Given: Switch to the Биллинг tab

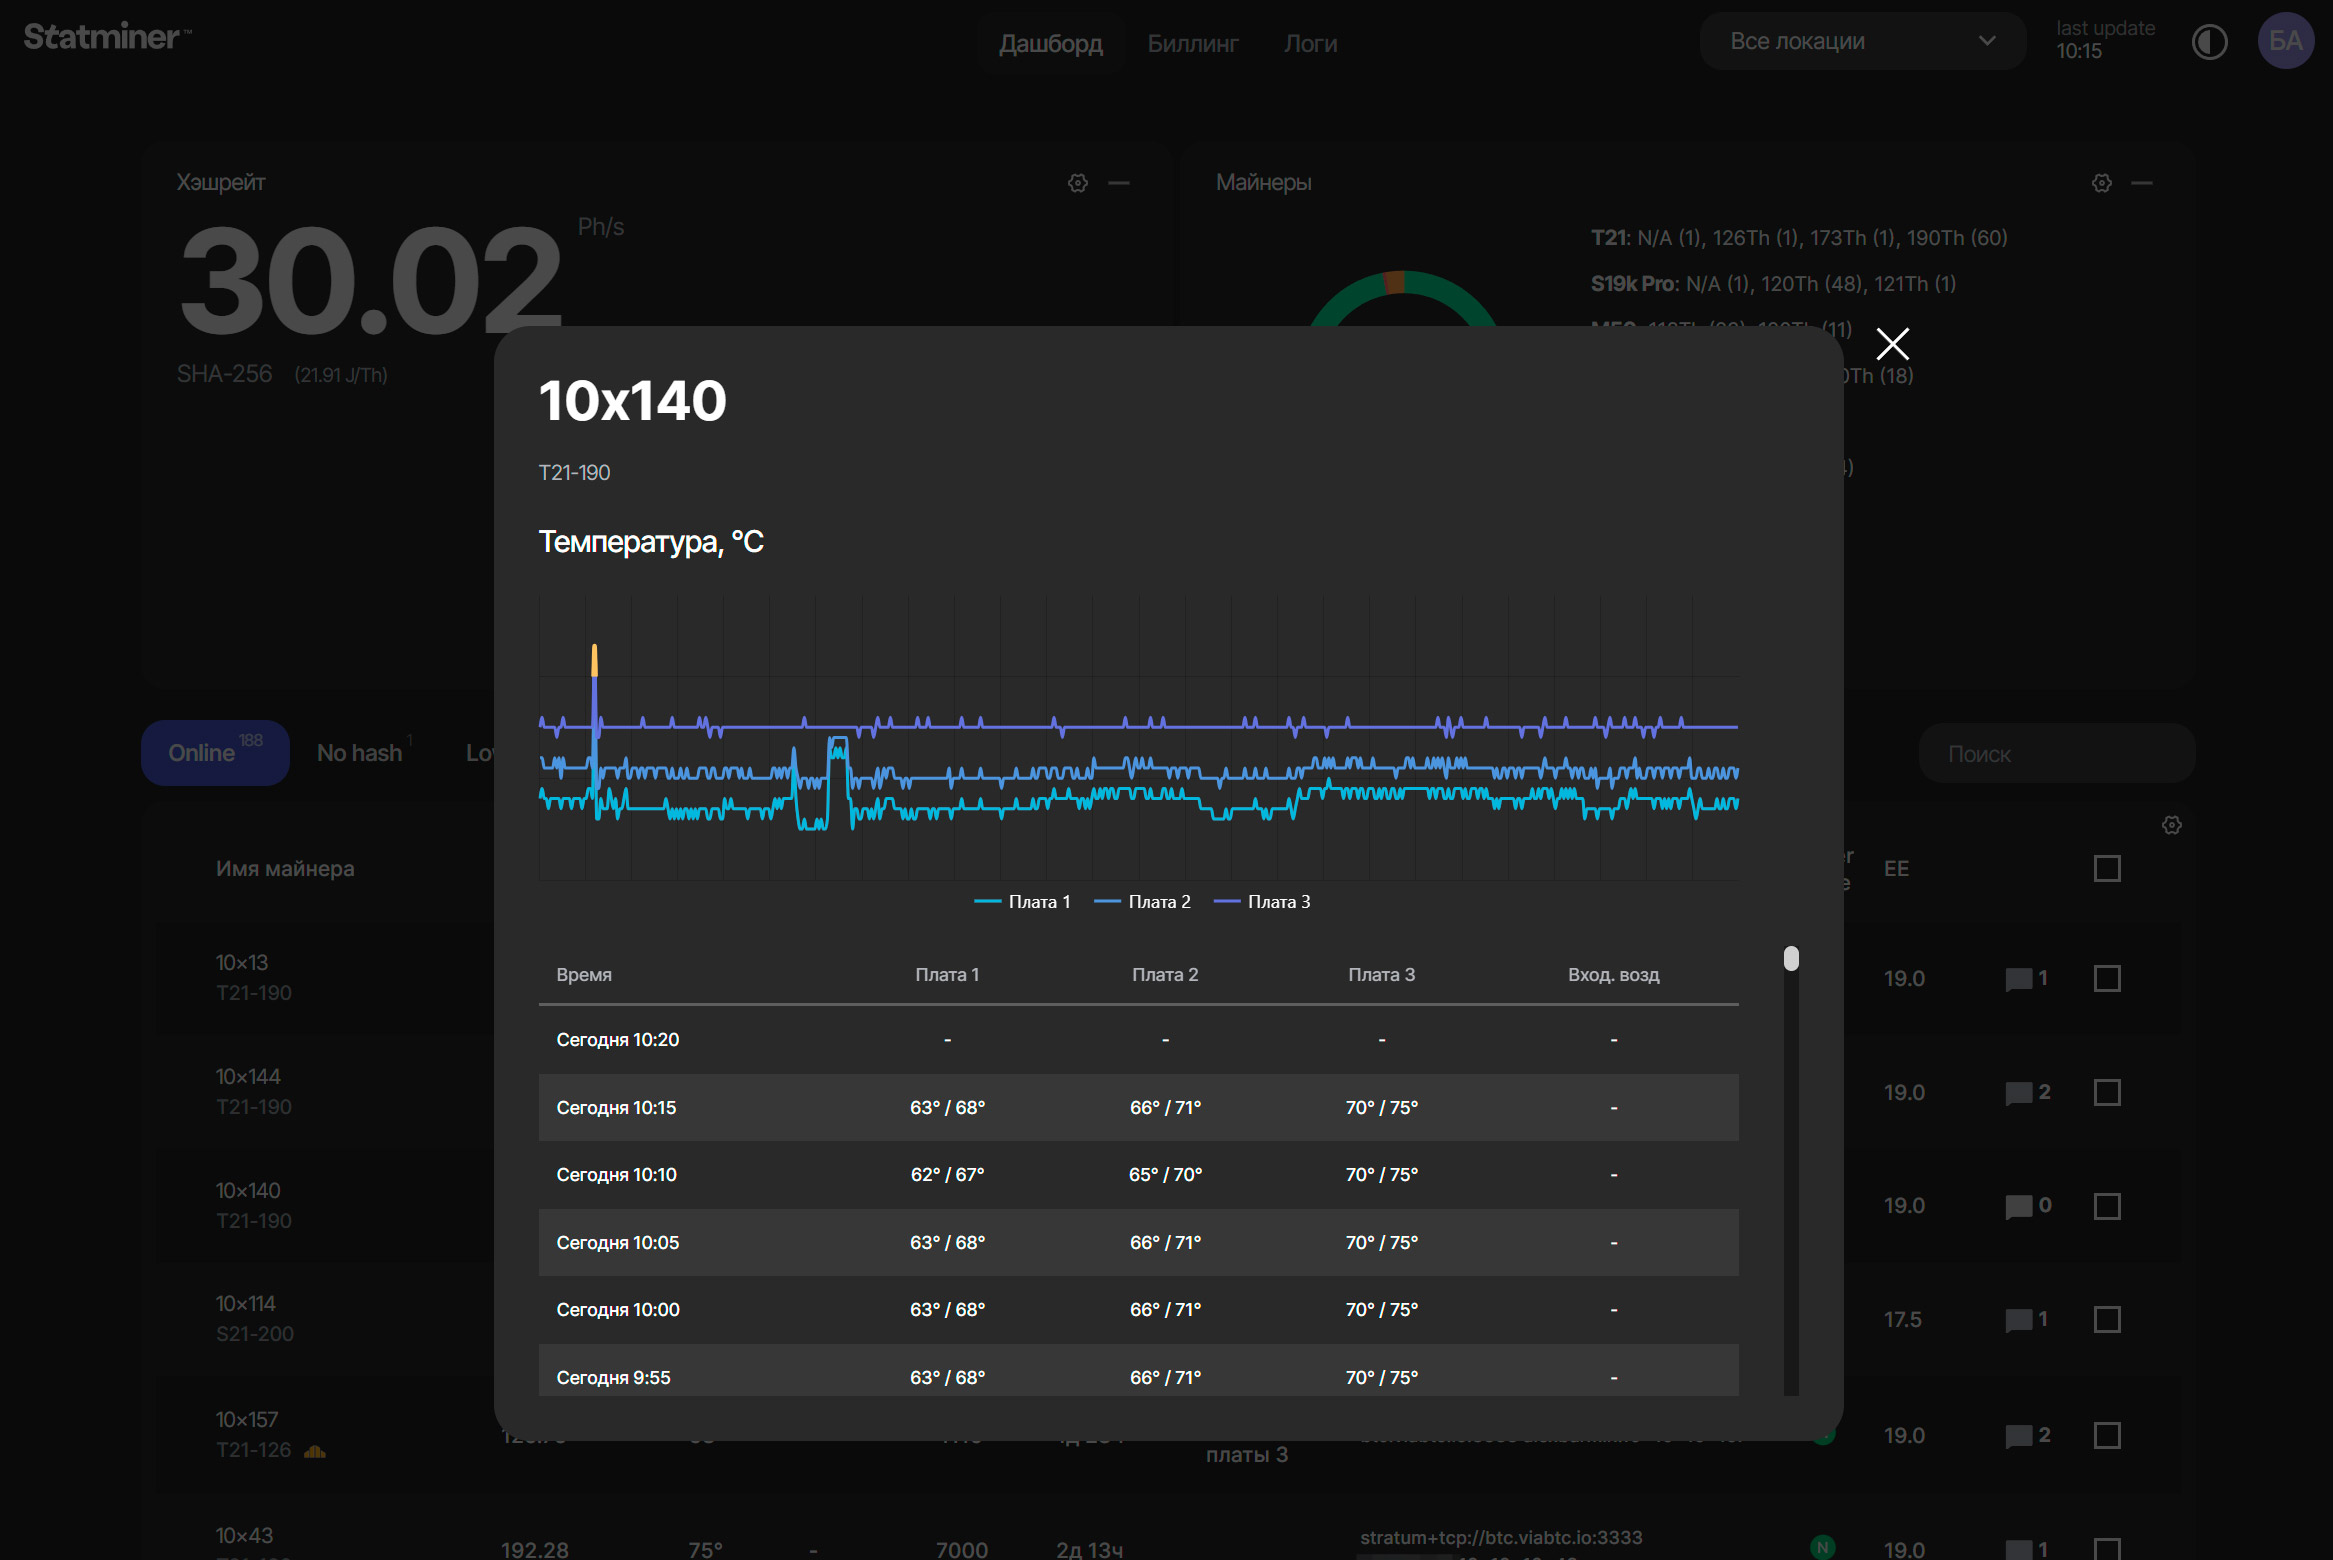Looking at the screenshot, I should 1193,44.
